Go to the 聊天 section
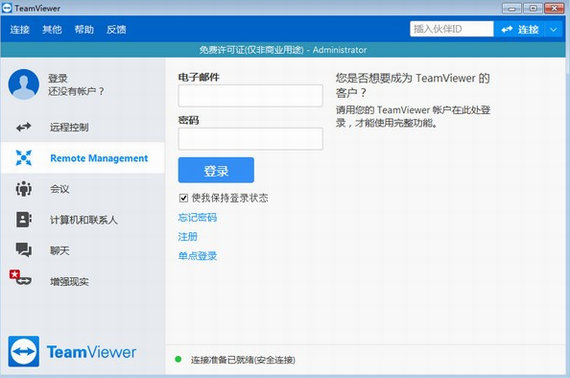Image resolution: width=570 pixels, height=378 pixels. [x=83, y=250]
